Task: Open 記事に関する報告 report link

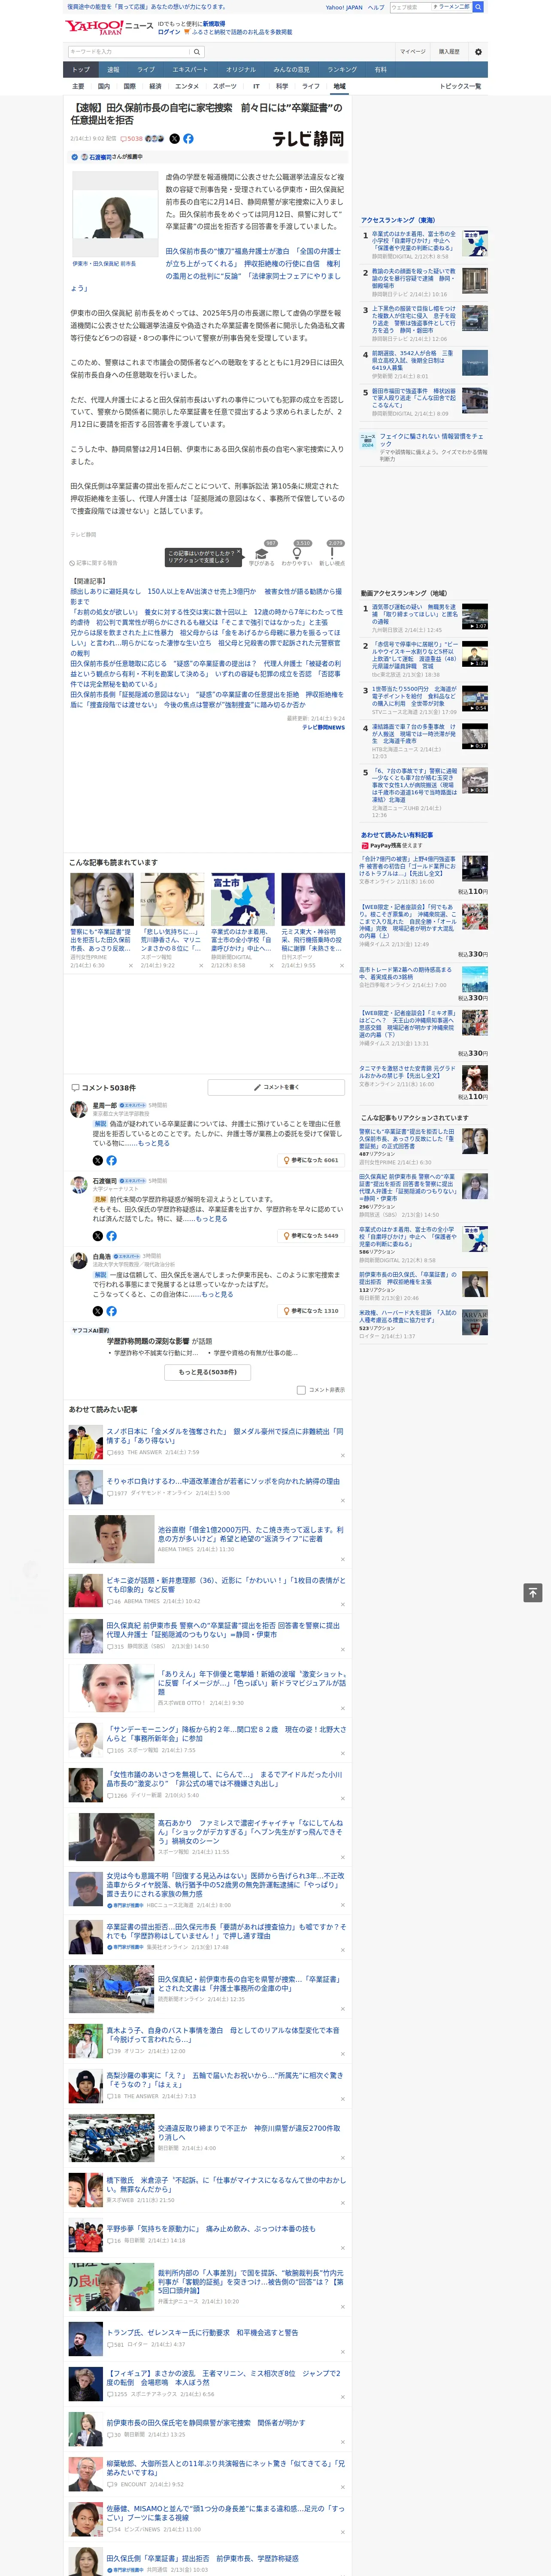Action: 94,563
